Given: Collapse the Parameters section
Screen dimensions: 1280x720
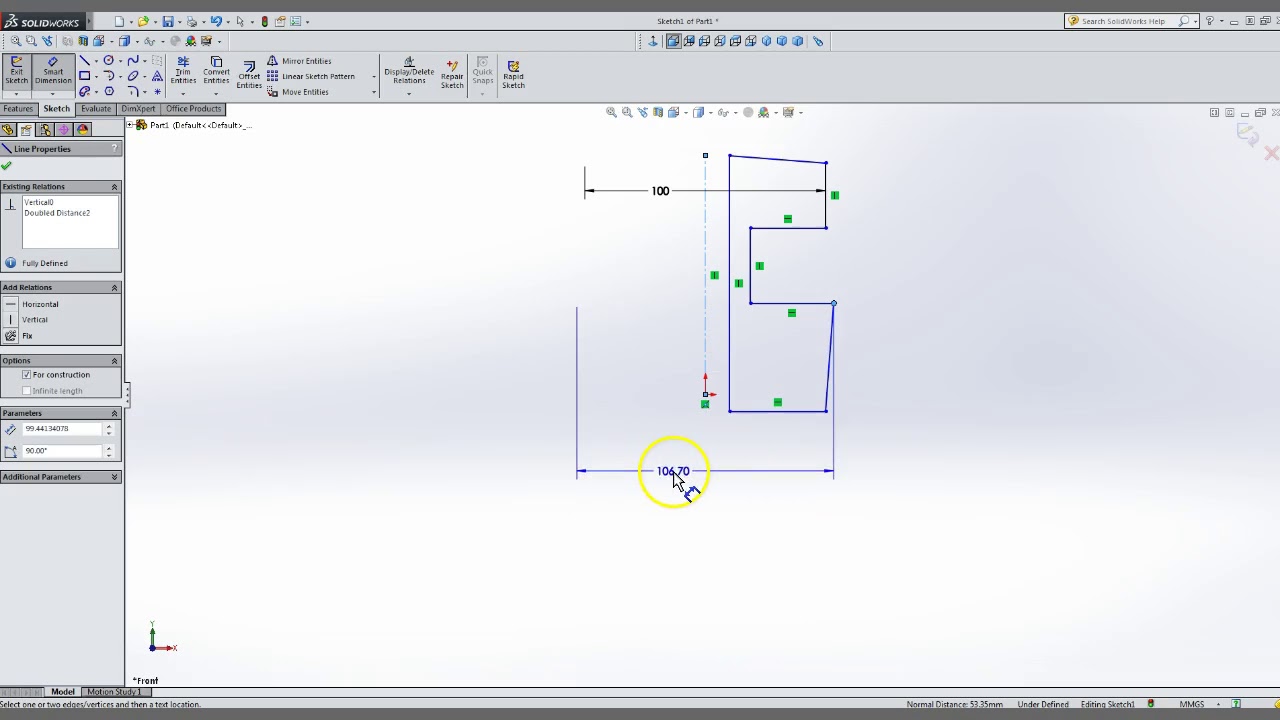Looking at the screenshot, I should click(x=114, y=413).
